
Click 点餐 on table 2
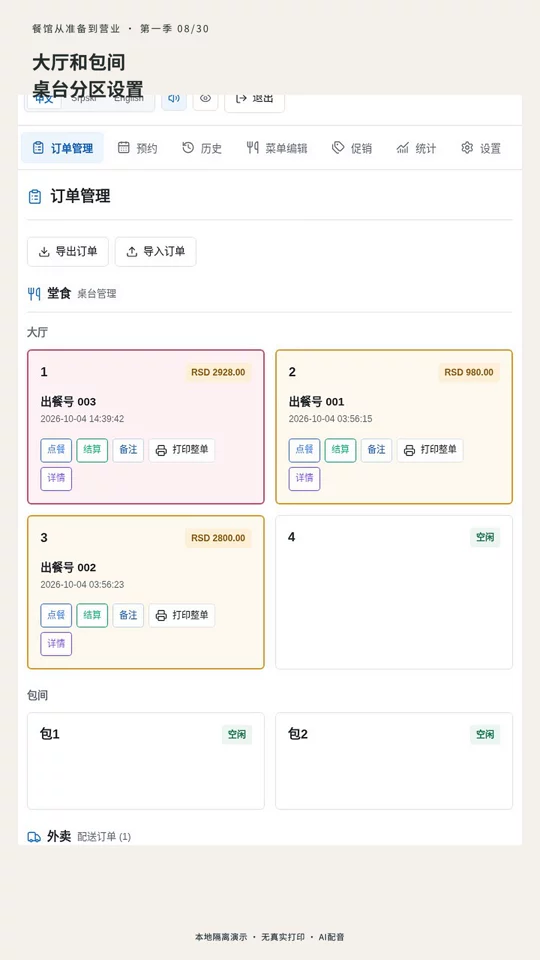[x=304, y=450]
